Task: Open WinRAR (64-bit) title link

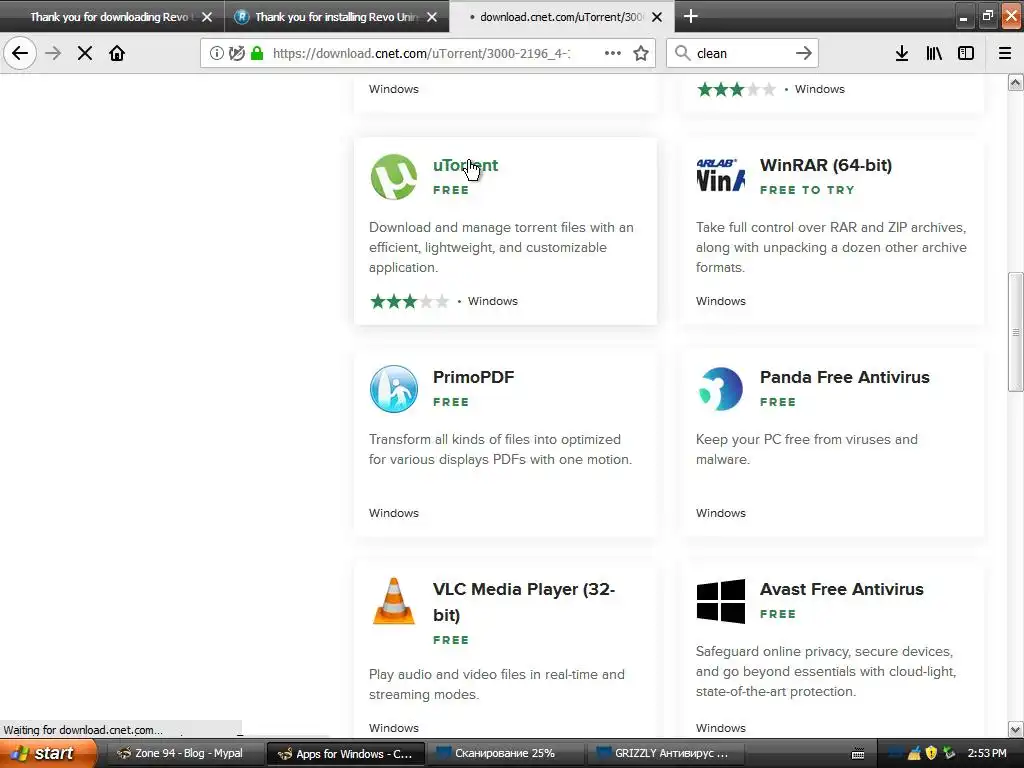Action: click(825, 165)
